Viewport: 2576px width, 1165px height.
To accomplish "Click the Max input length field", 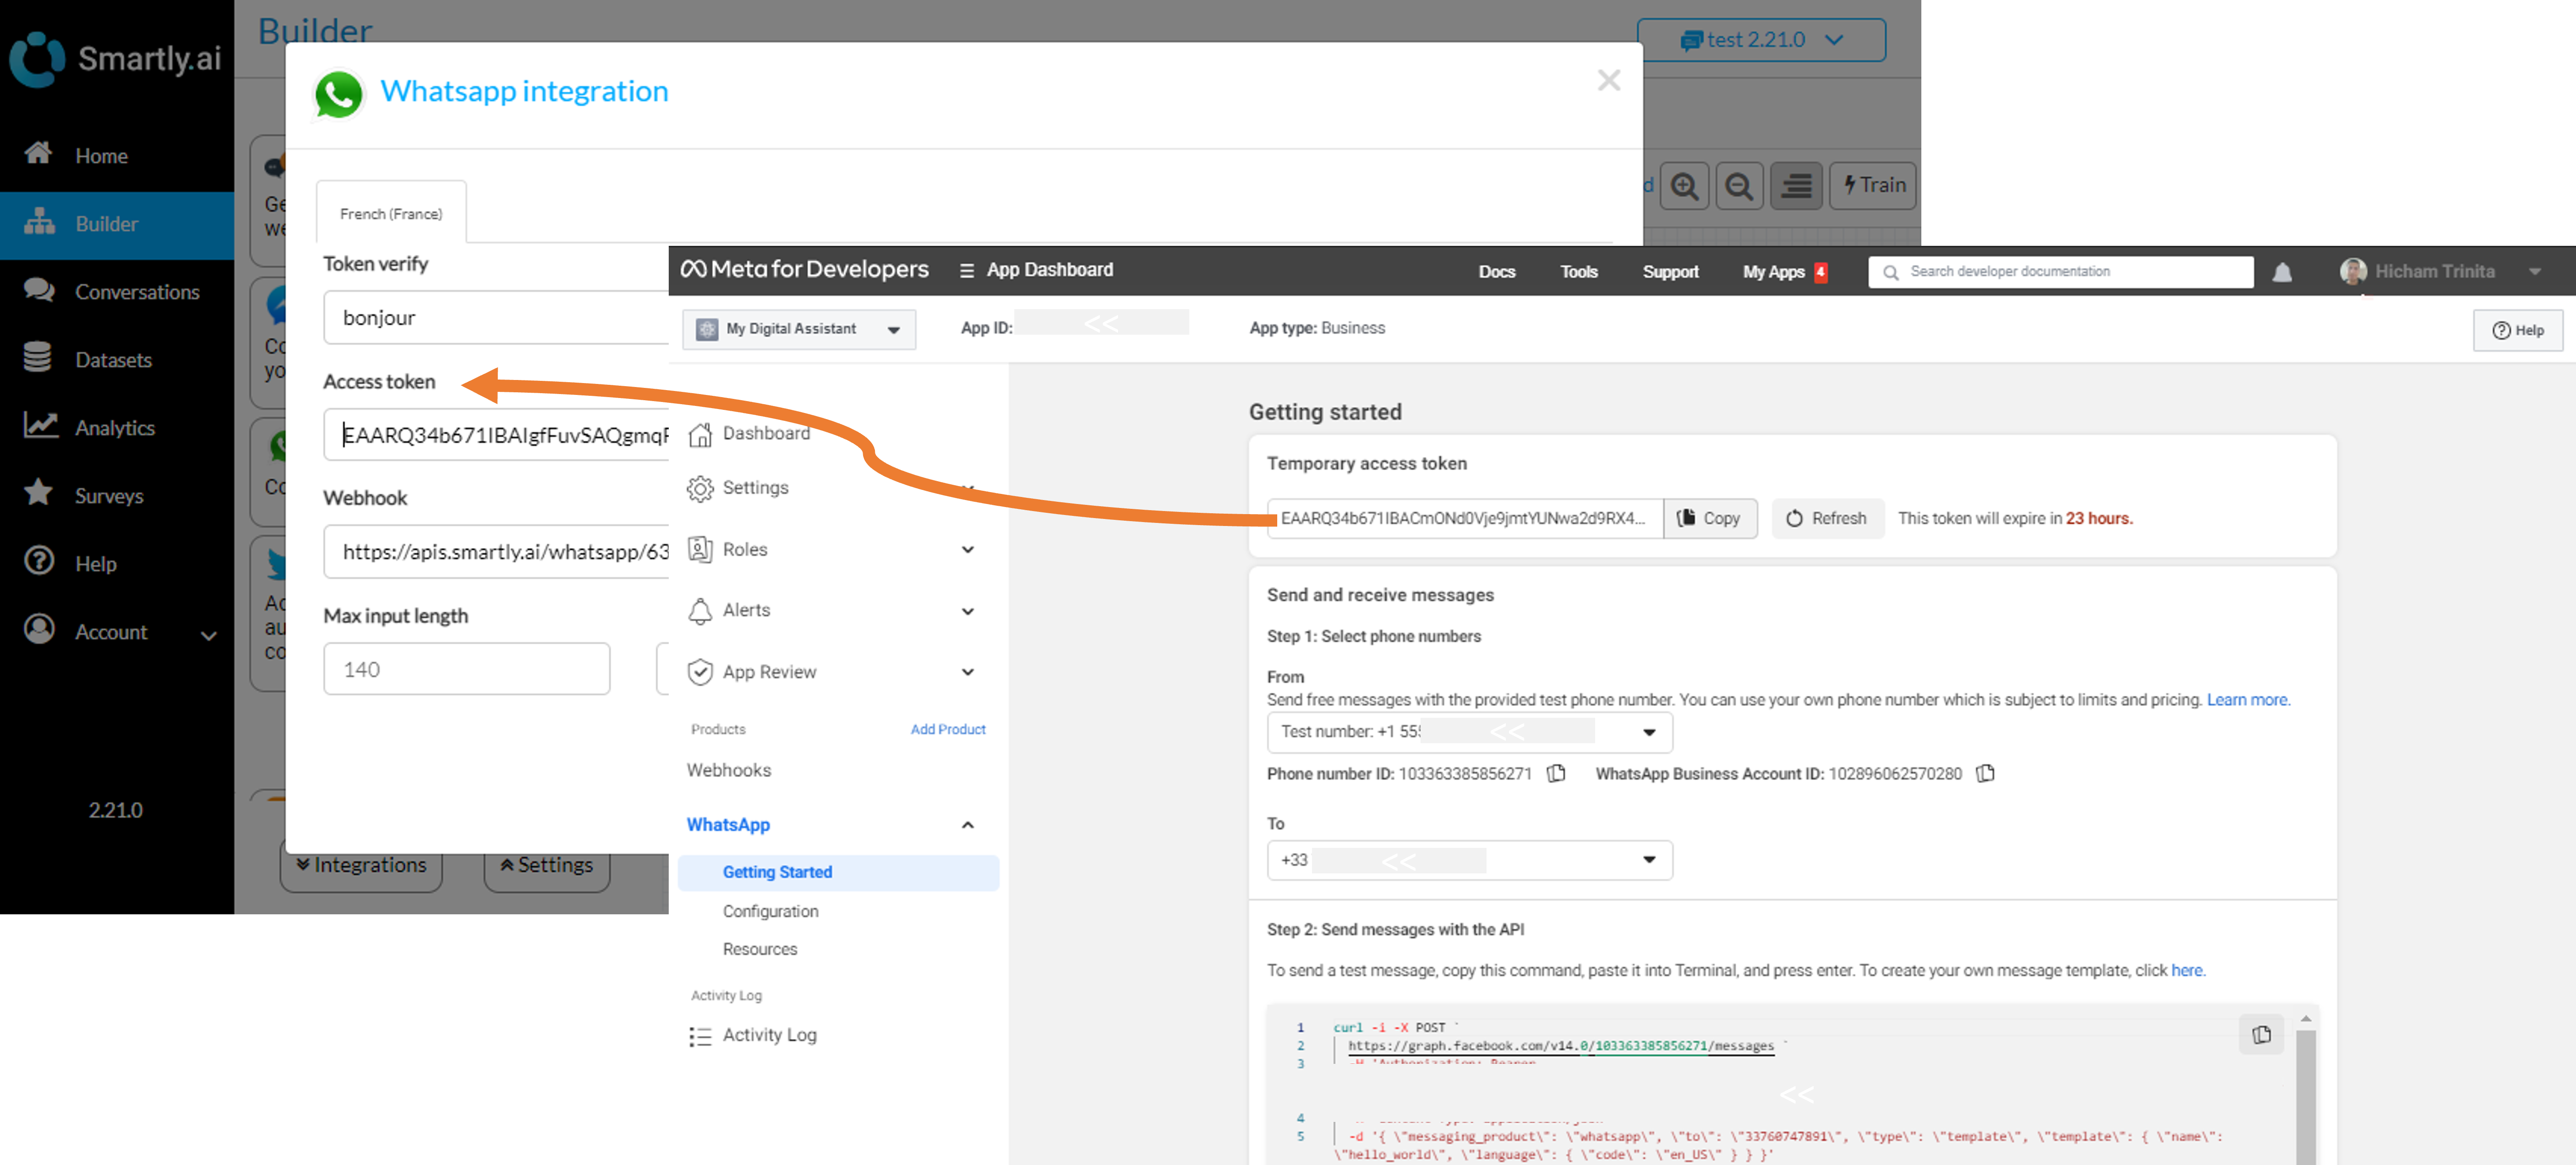I will pyautogui.click(x=466, y=669).
